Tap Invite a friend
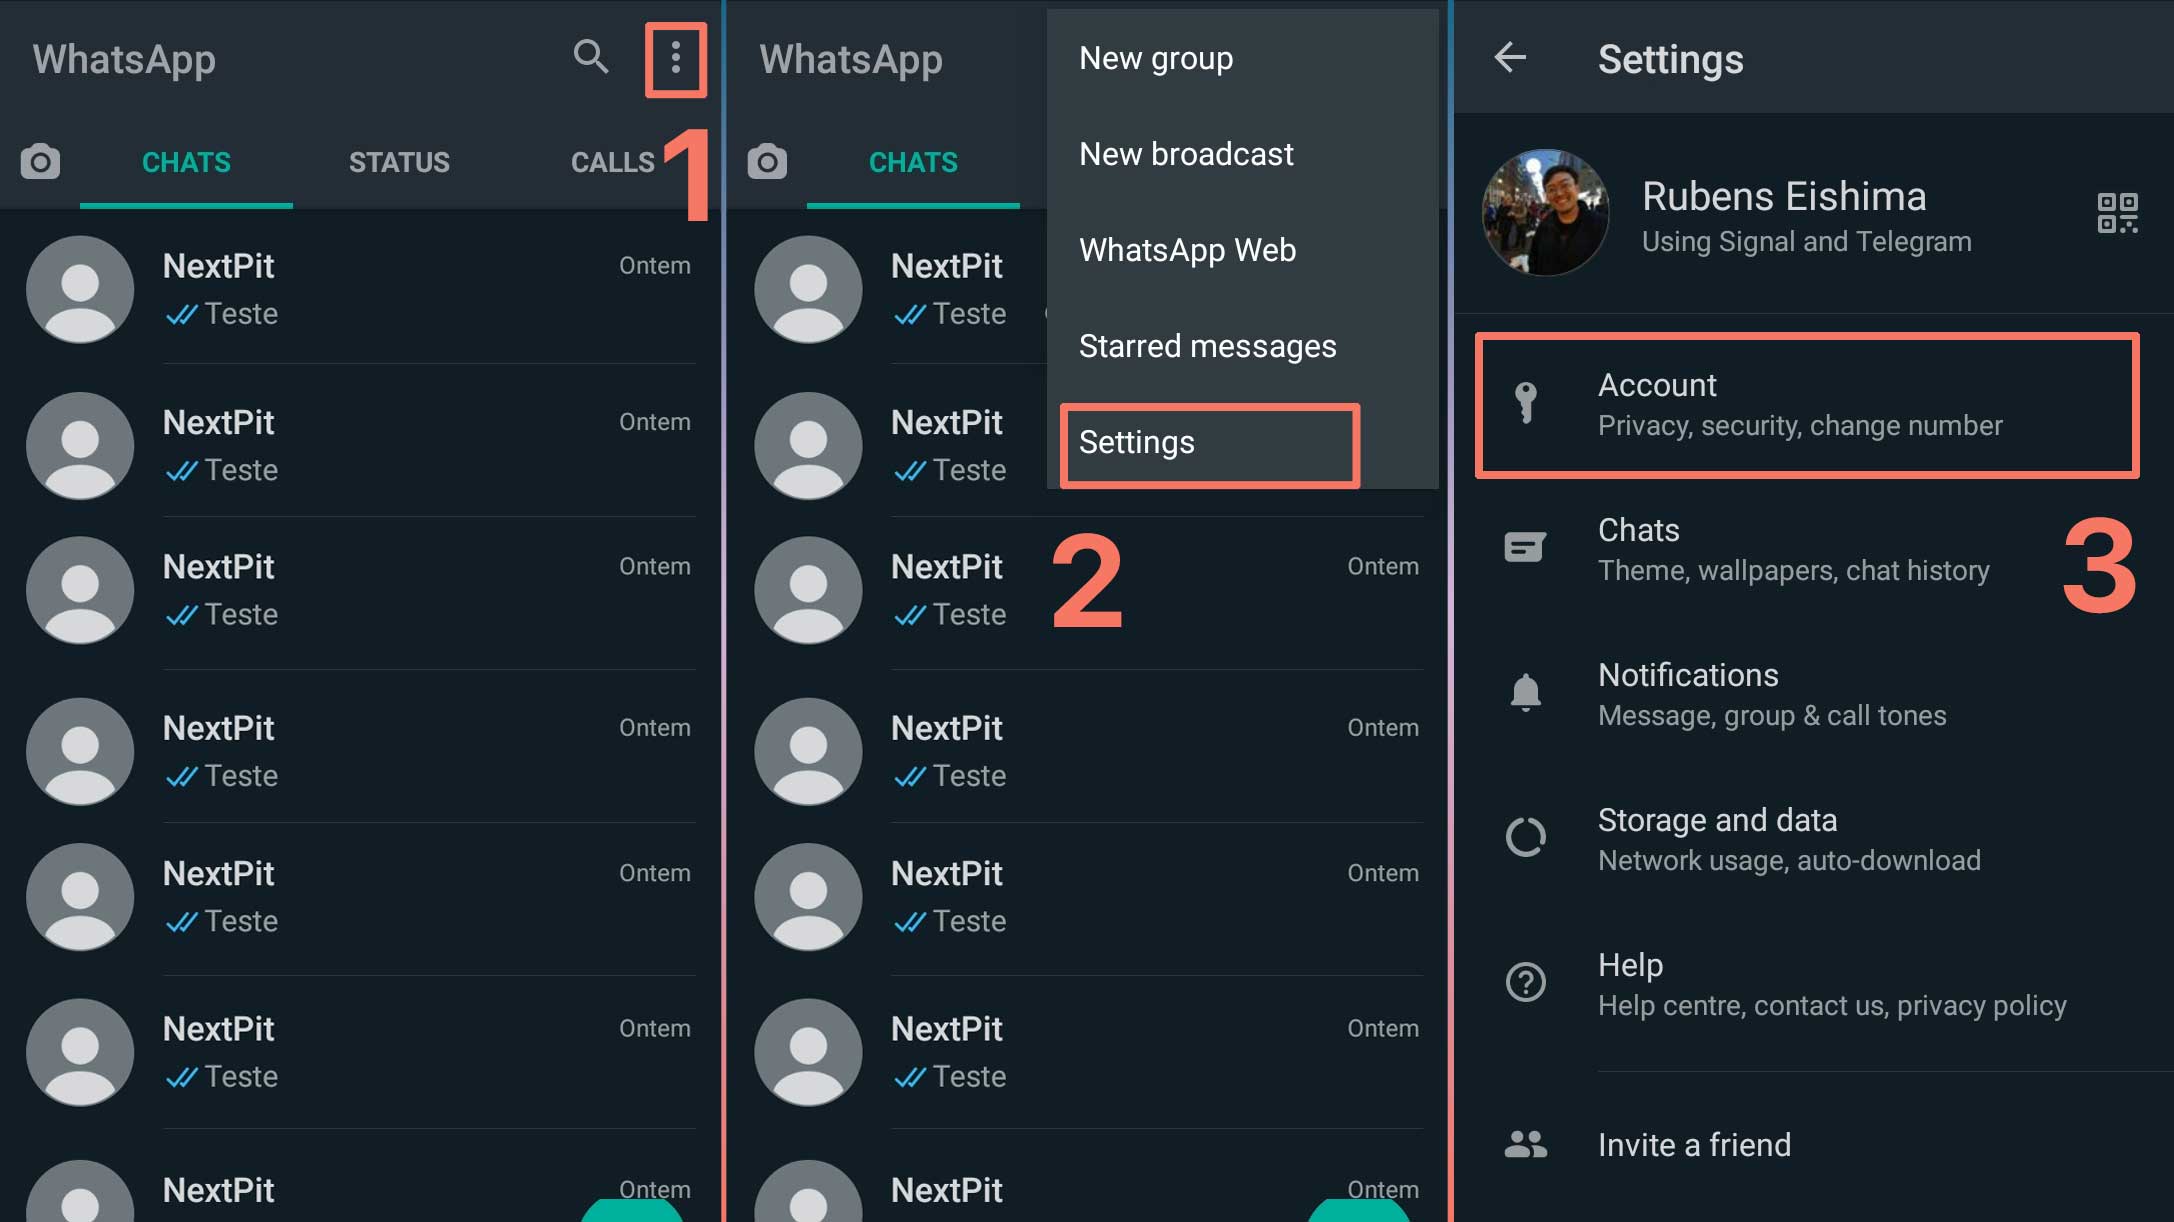Image resolution: width=2174 pixels, height=1222 pixels. coord(1814,1144)
